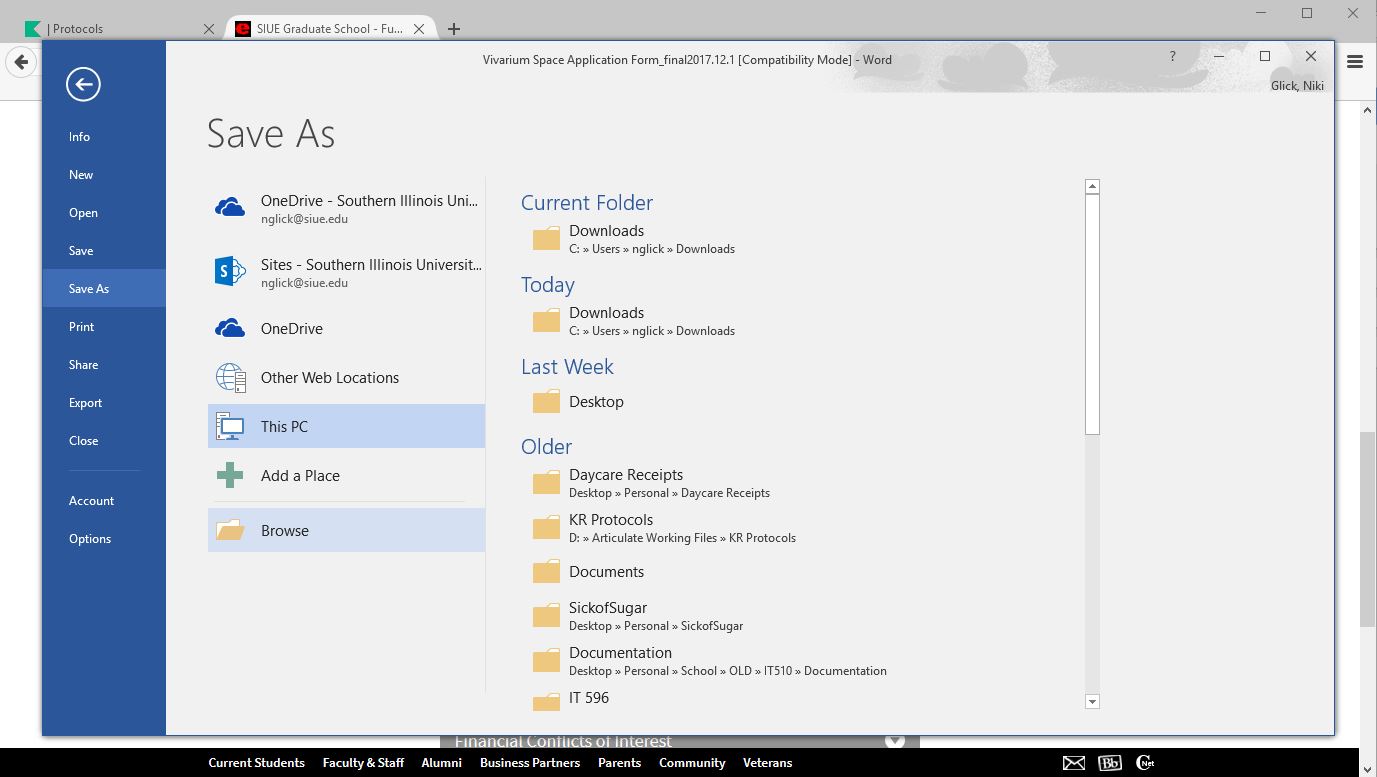This screenshot has width=1377, height=777.
Task: Open the Options menu item
Action: [90, 539]
